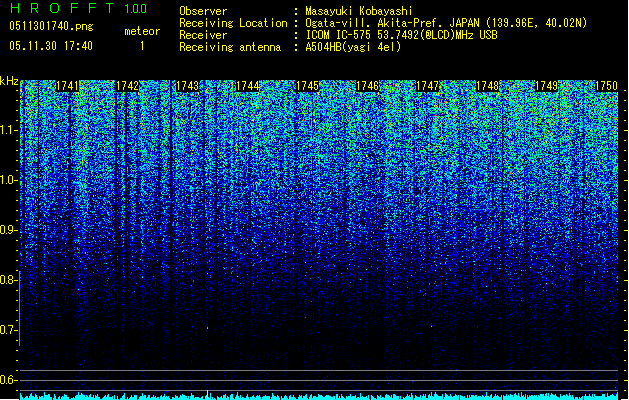
Task: Click the 1749 time marker
Action: tap(547, 86)
